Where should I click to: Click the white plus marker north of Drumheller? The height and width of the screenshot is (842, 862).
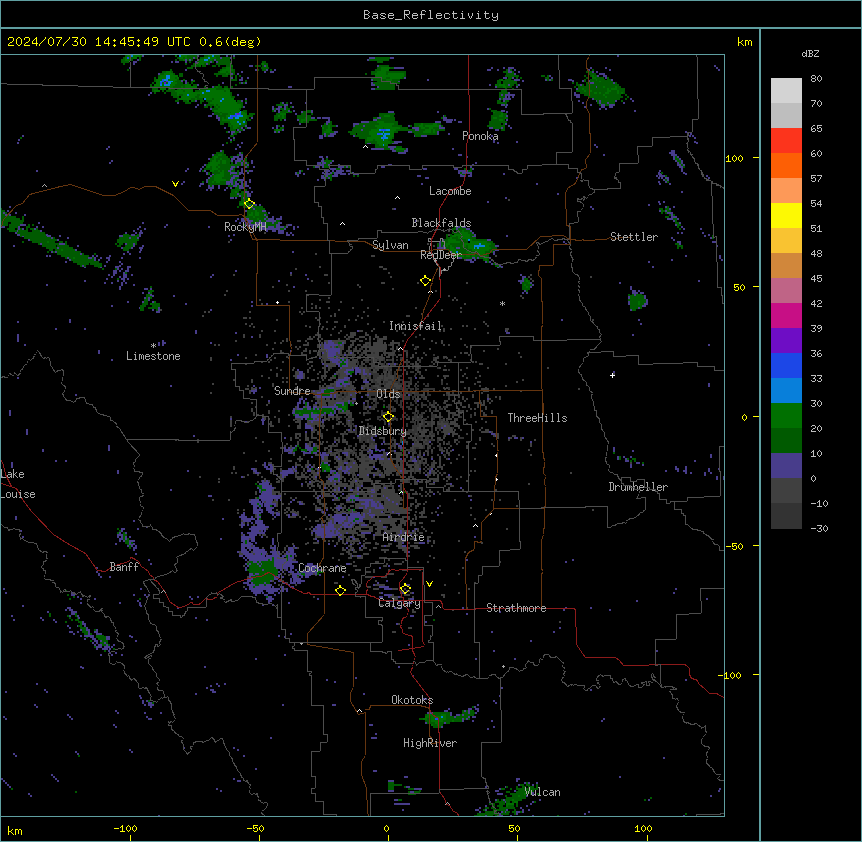tap(612, 375)
